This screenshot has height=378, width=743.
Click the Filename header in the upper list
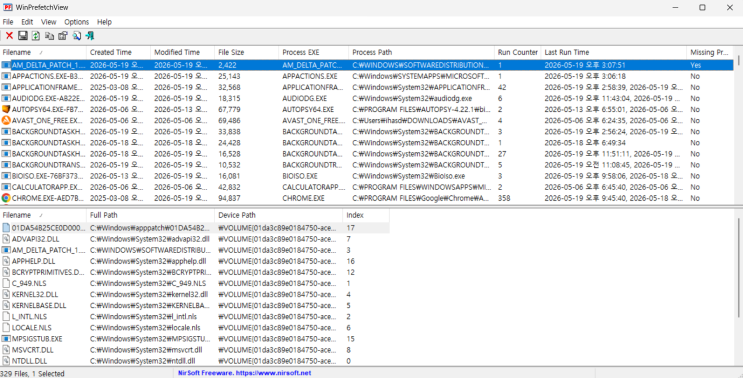tap(43, 52)
